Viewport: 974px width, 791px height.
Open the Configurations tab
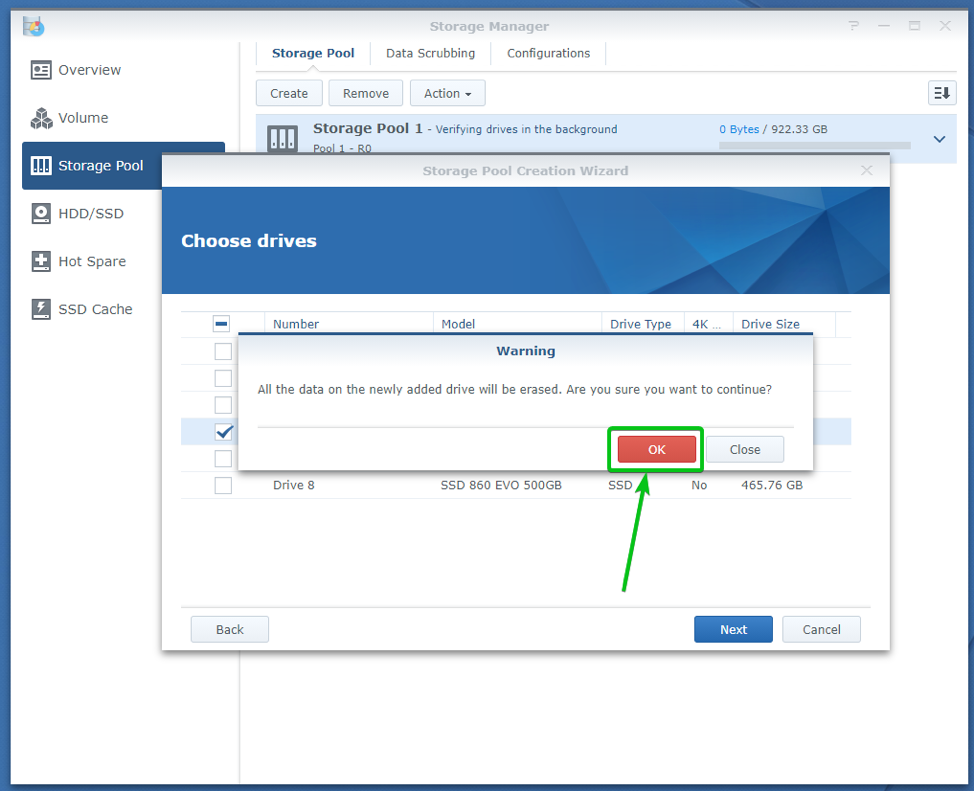coord(548,53)
